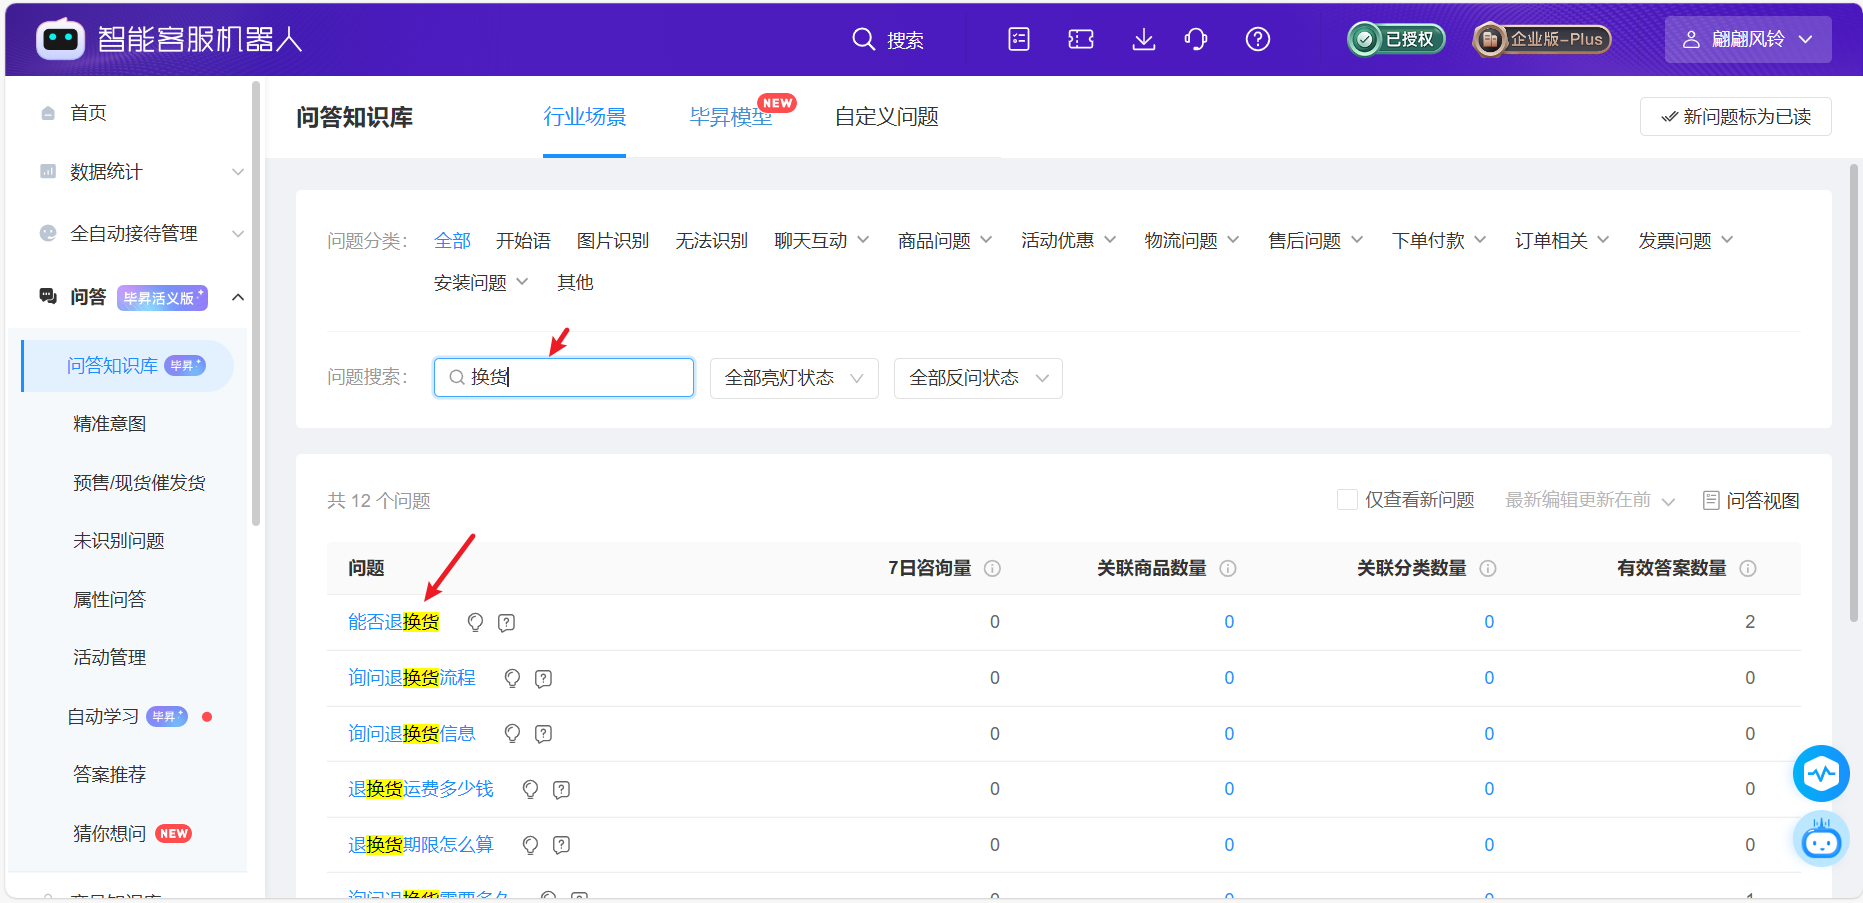Open the floating robot assistant icon
Image resolution: width=1863 pixels, height=903 pixels.
pyautogui.click(x=1821, y=839)
